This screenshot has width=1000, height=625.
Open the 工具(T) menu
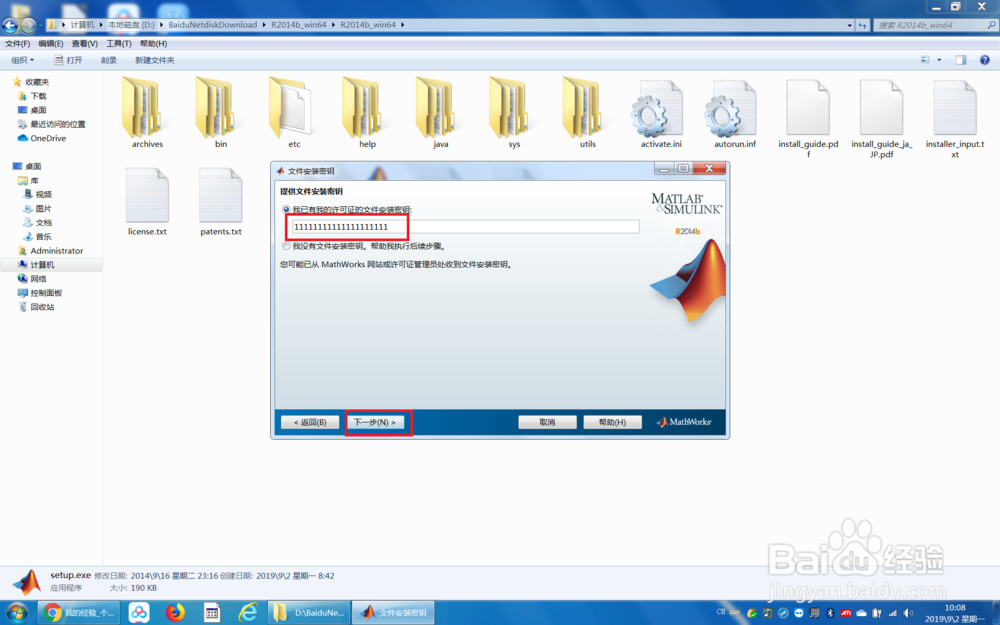(119, 43)
